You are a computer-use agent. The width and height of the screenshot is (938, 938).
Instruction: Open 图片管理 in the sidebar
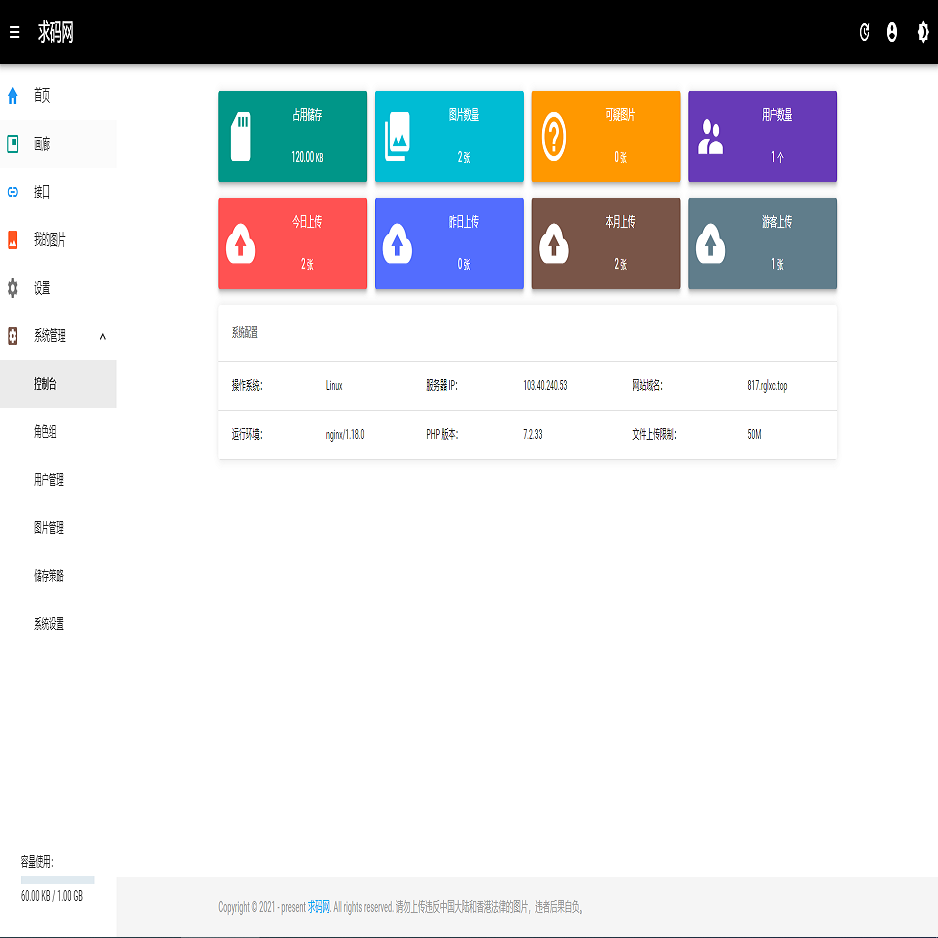49,528
